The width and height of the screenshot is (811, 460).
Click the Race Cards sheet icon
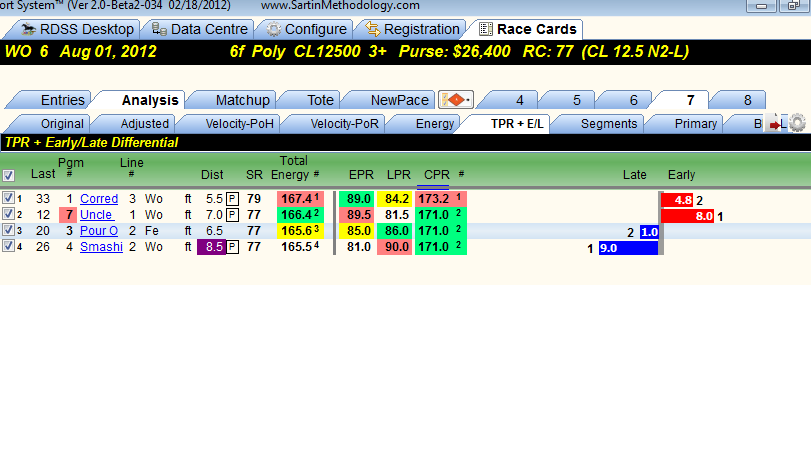pos(486,29)
